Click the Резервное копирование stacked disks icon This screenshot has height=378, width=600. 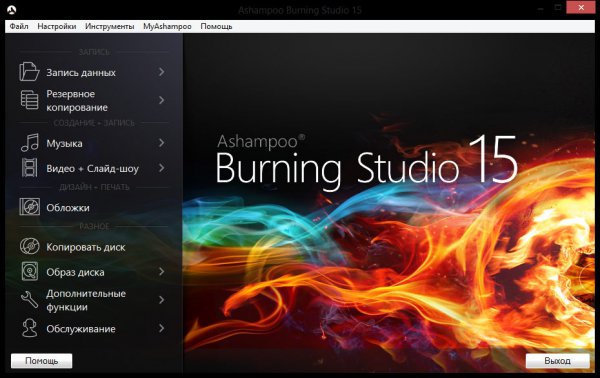[29, 100]
